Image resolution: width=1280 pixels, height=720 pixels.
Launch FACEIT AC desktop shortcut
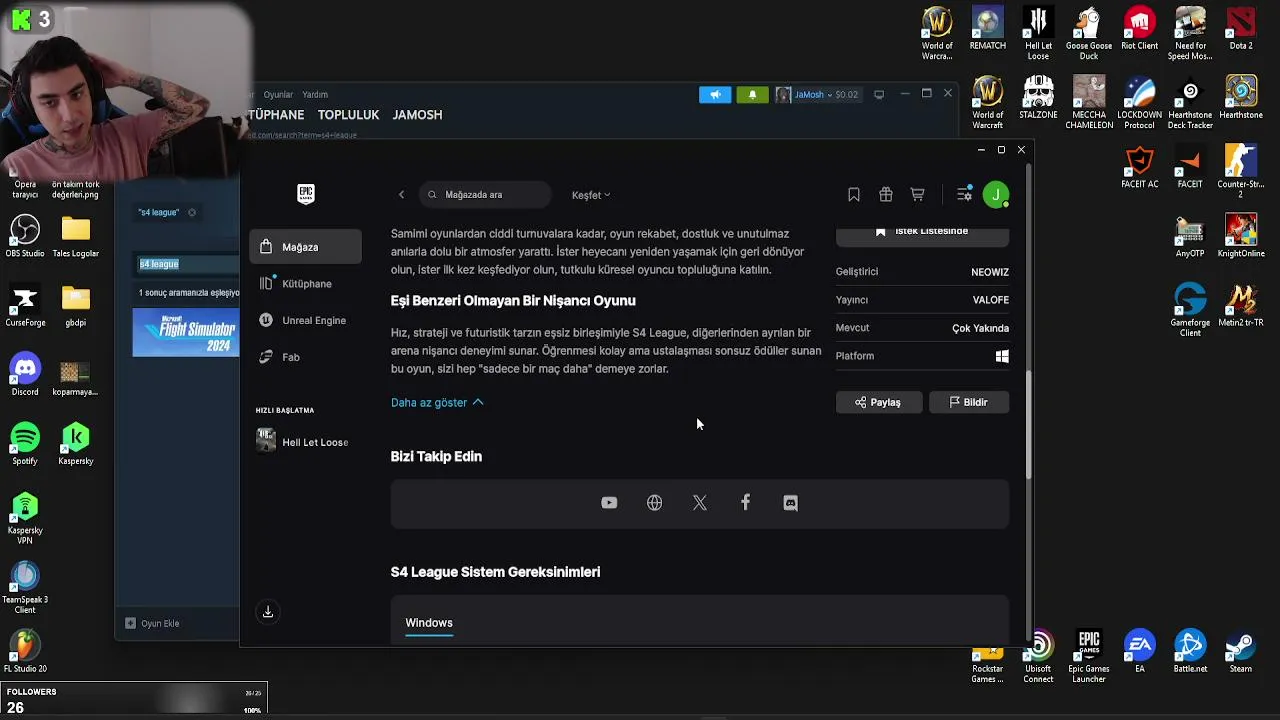click(x=1140, y=166)
